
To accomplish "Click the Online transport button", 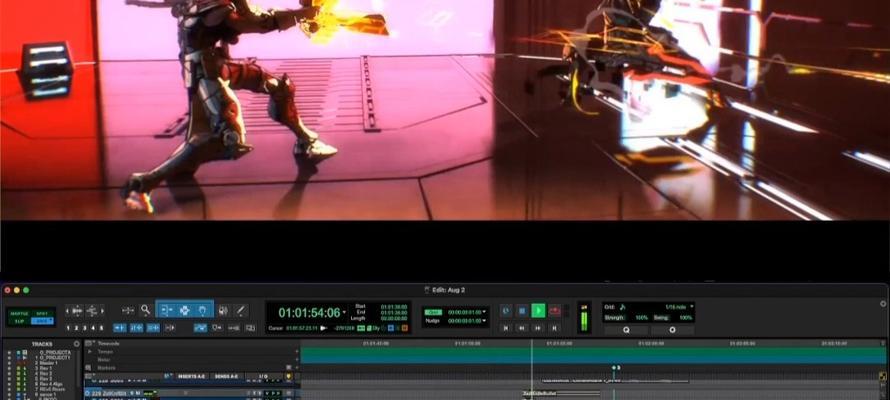I will point(506,311).
